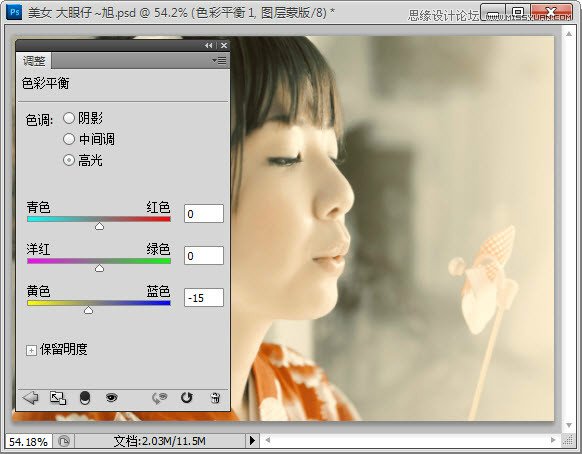Toggle clip to layer circle icon
Image resolution: width=582 pixels, height=454 pixels.
click(85, 398)
